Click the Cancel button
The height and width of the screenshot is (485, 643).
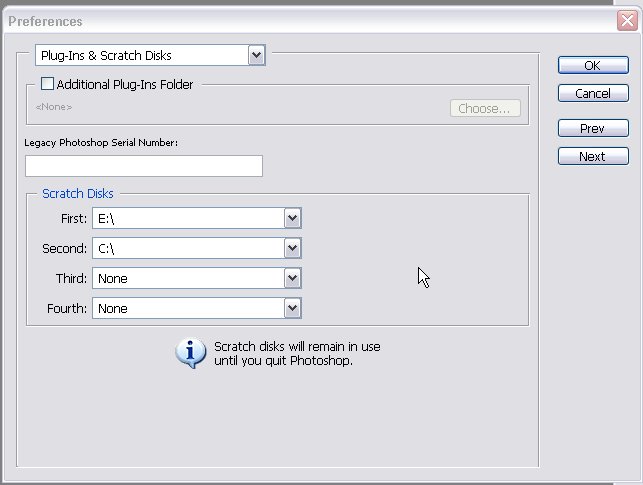pos(593,93)
